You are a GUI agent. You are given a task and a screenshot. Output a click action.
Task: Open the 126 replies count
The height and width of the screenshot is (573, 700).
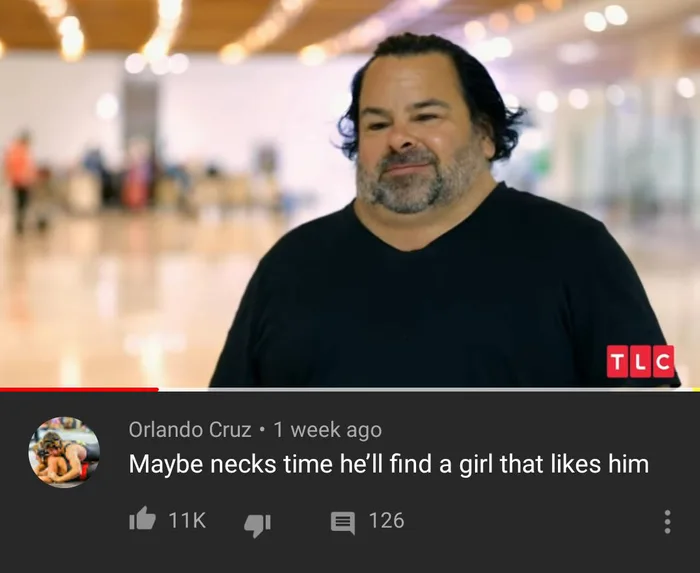(x=387, y=520)
